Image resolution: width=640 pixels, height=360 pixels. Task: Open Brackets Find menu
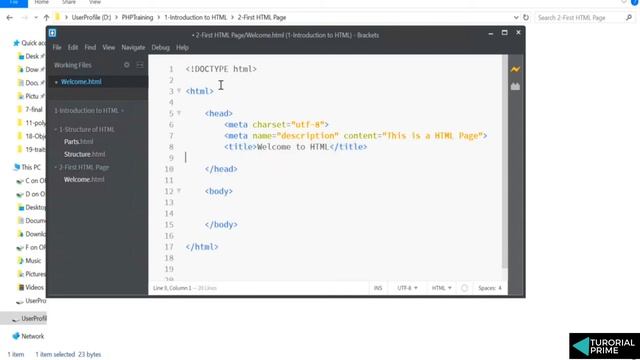pyautogui.click(x=90, y=47)
